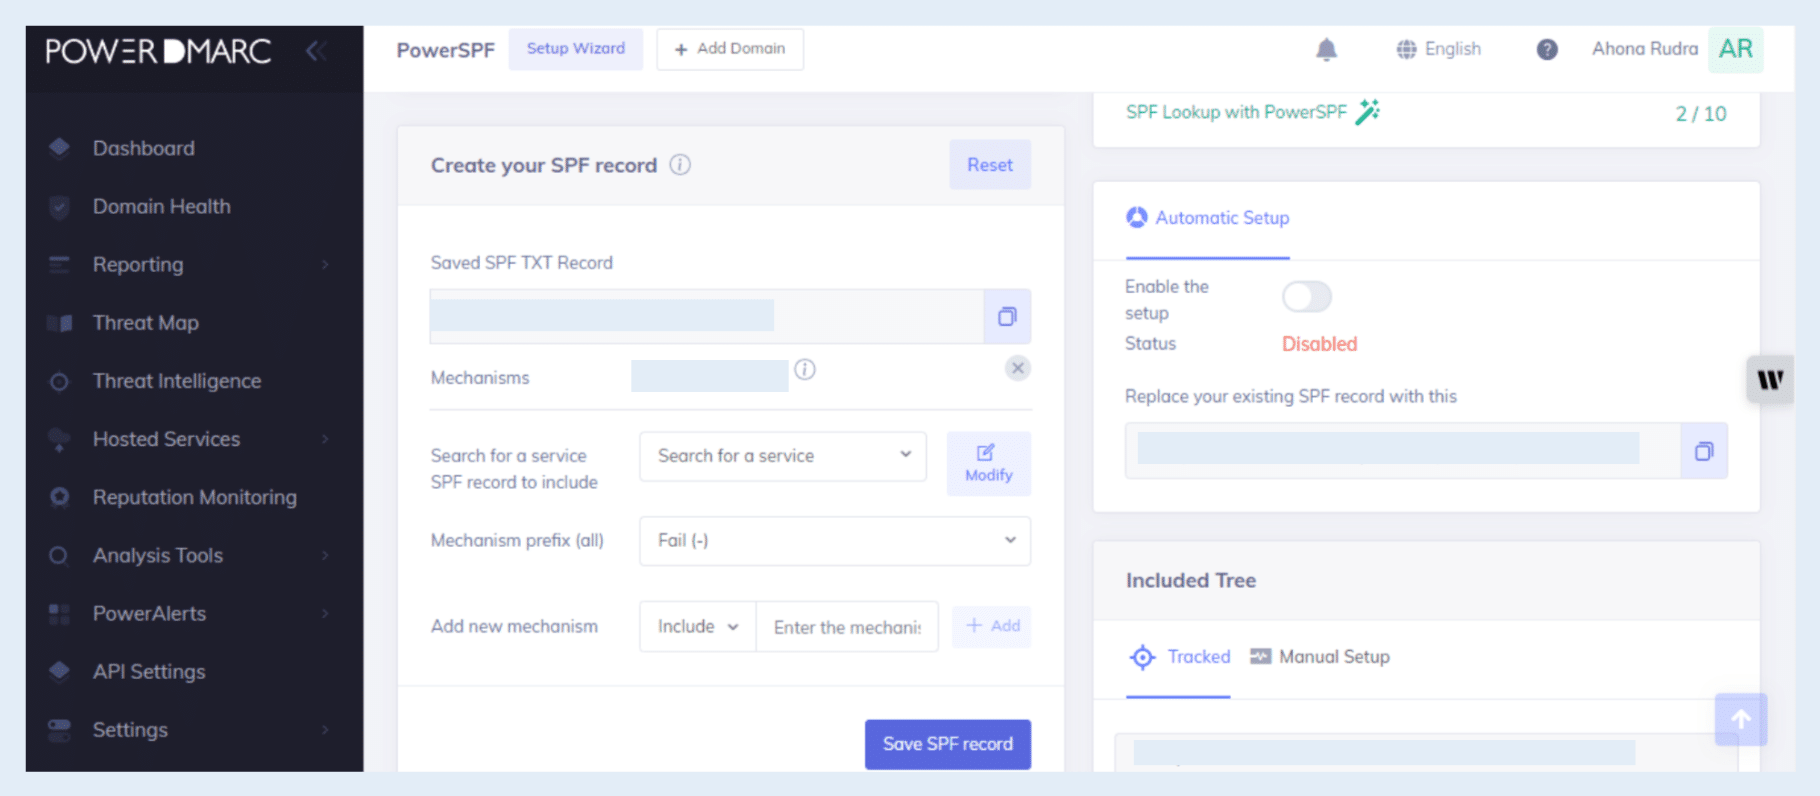Open the Include mechanism type dropdown
The height and width of the screenshot is (796, 1820).
tap(698, 627)
